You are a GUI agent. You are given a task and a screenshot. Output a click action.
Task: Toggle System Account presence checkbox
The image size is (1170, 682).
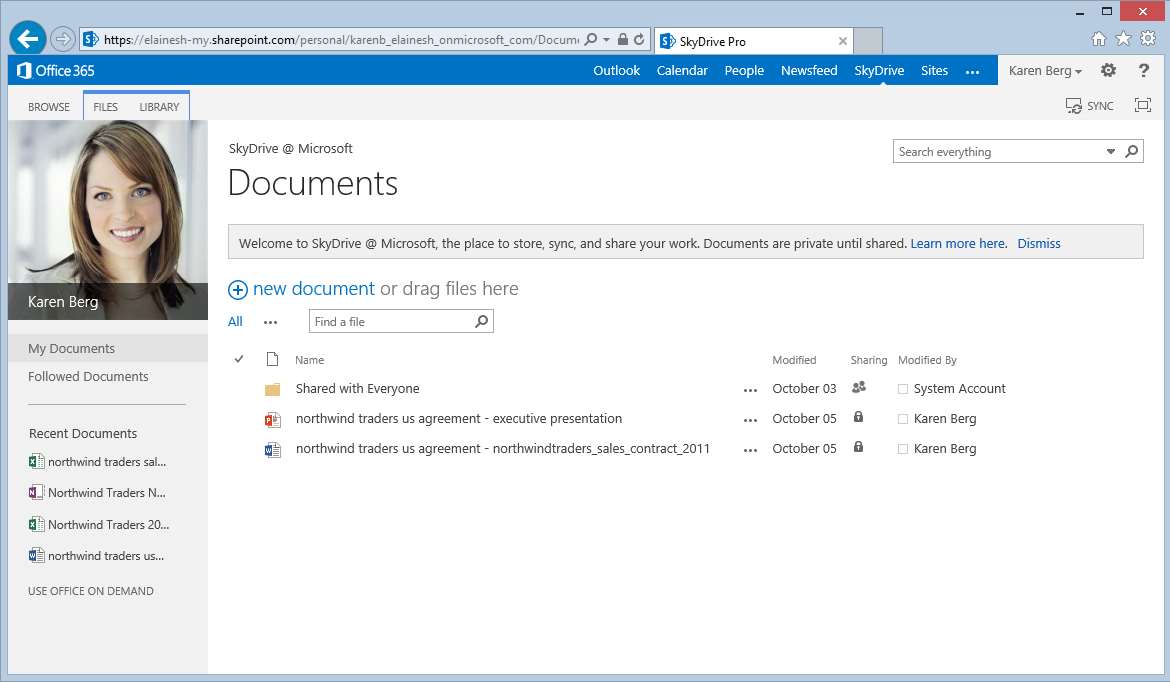tap(903, 389)
